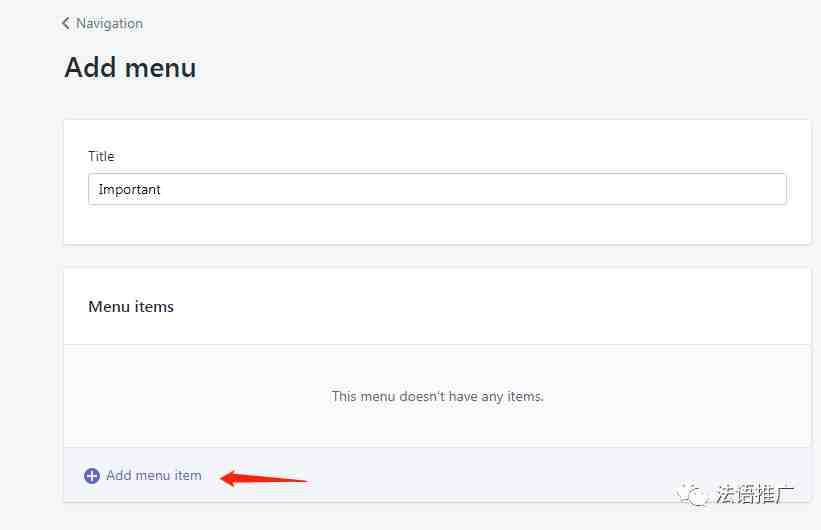Click the page background right of the Add menu heading
Viewport: 821px width, 530px height.
pyautogui.click(x=503, y=68)
